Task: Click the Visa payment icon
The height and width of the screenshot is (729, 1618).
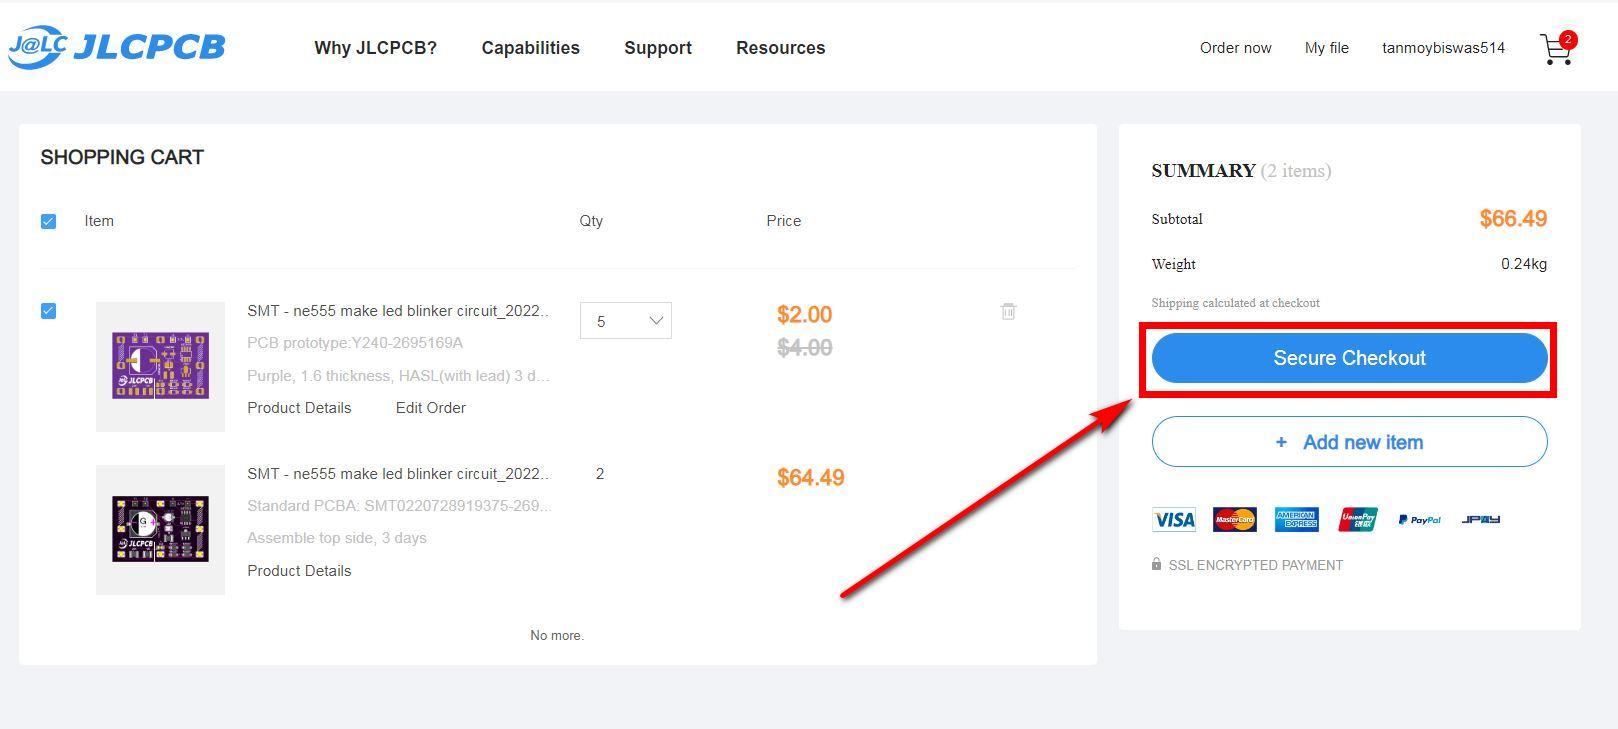Action: click(1174, 519)
